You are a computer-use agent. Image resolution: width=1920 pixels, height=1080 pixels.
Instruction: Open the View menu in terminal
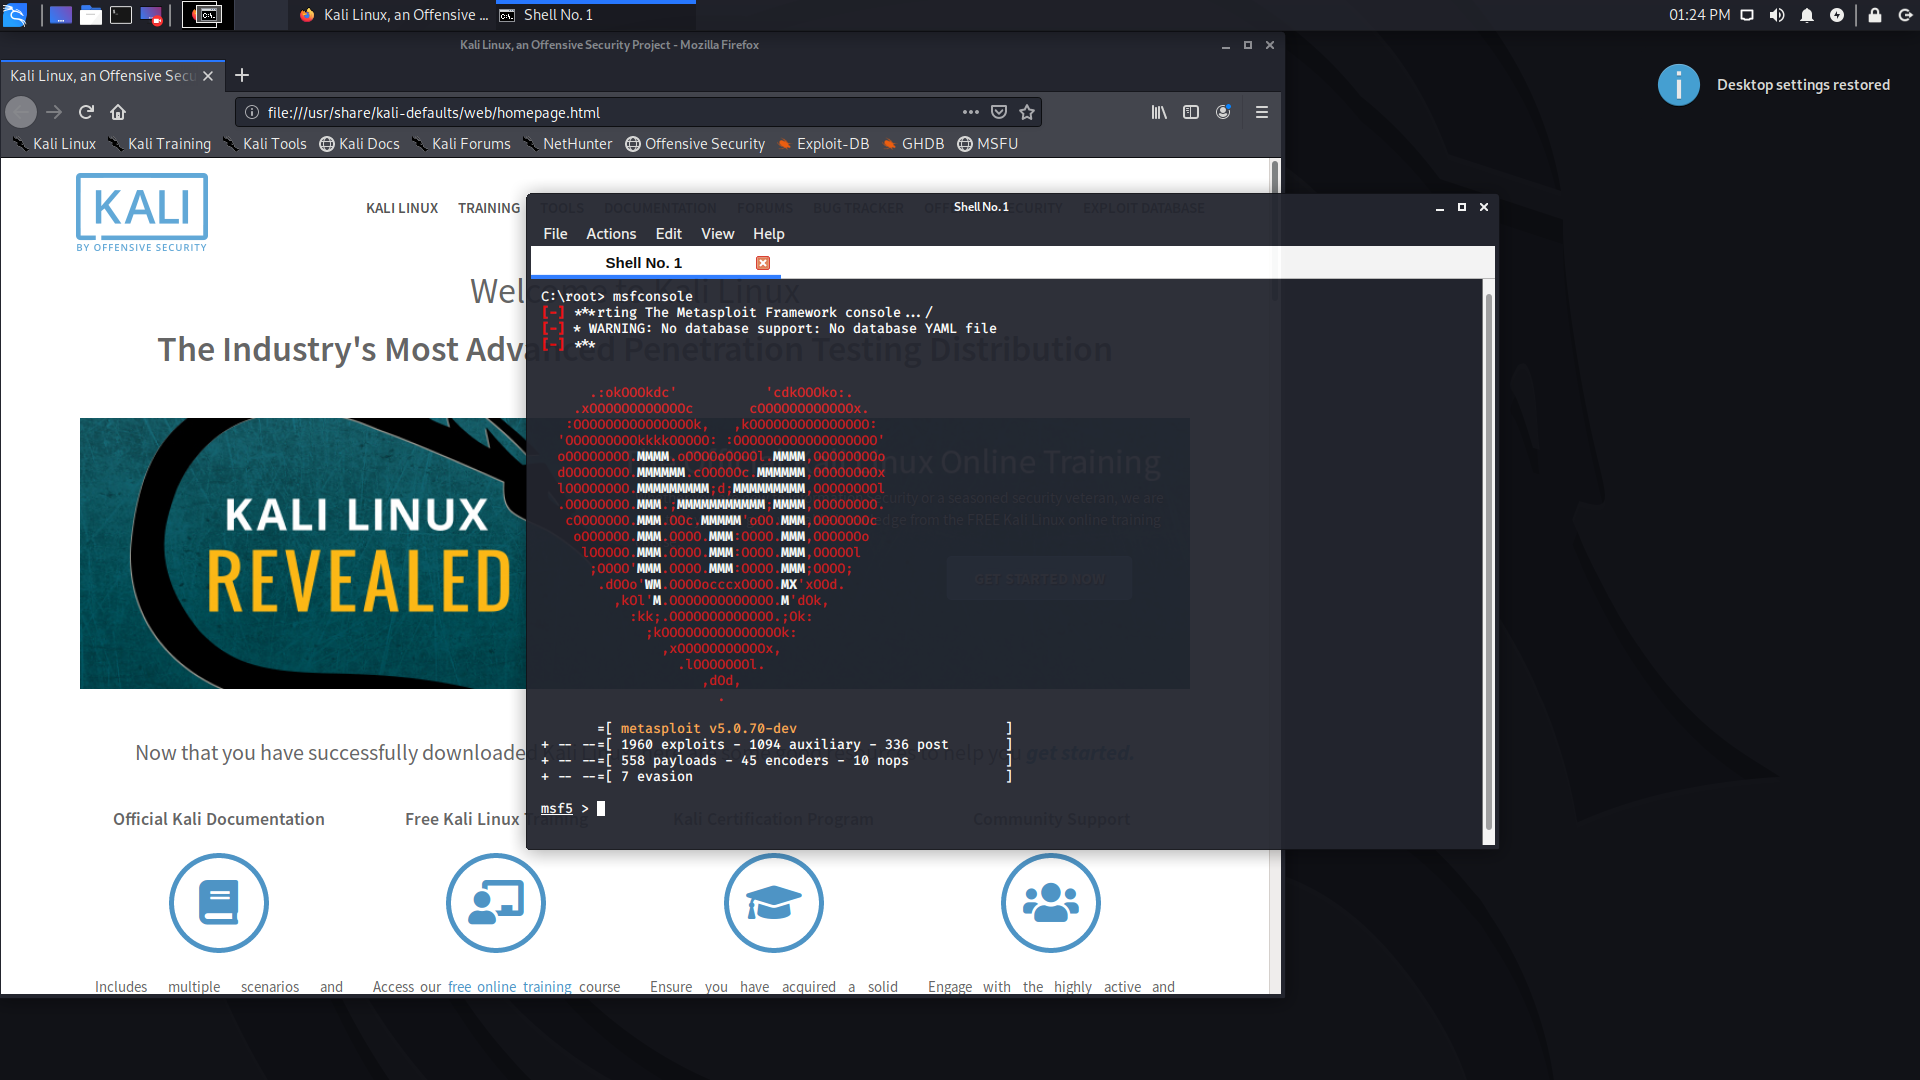(717, 233)
